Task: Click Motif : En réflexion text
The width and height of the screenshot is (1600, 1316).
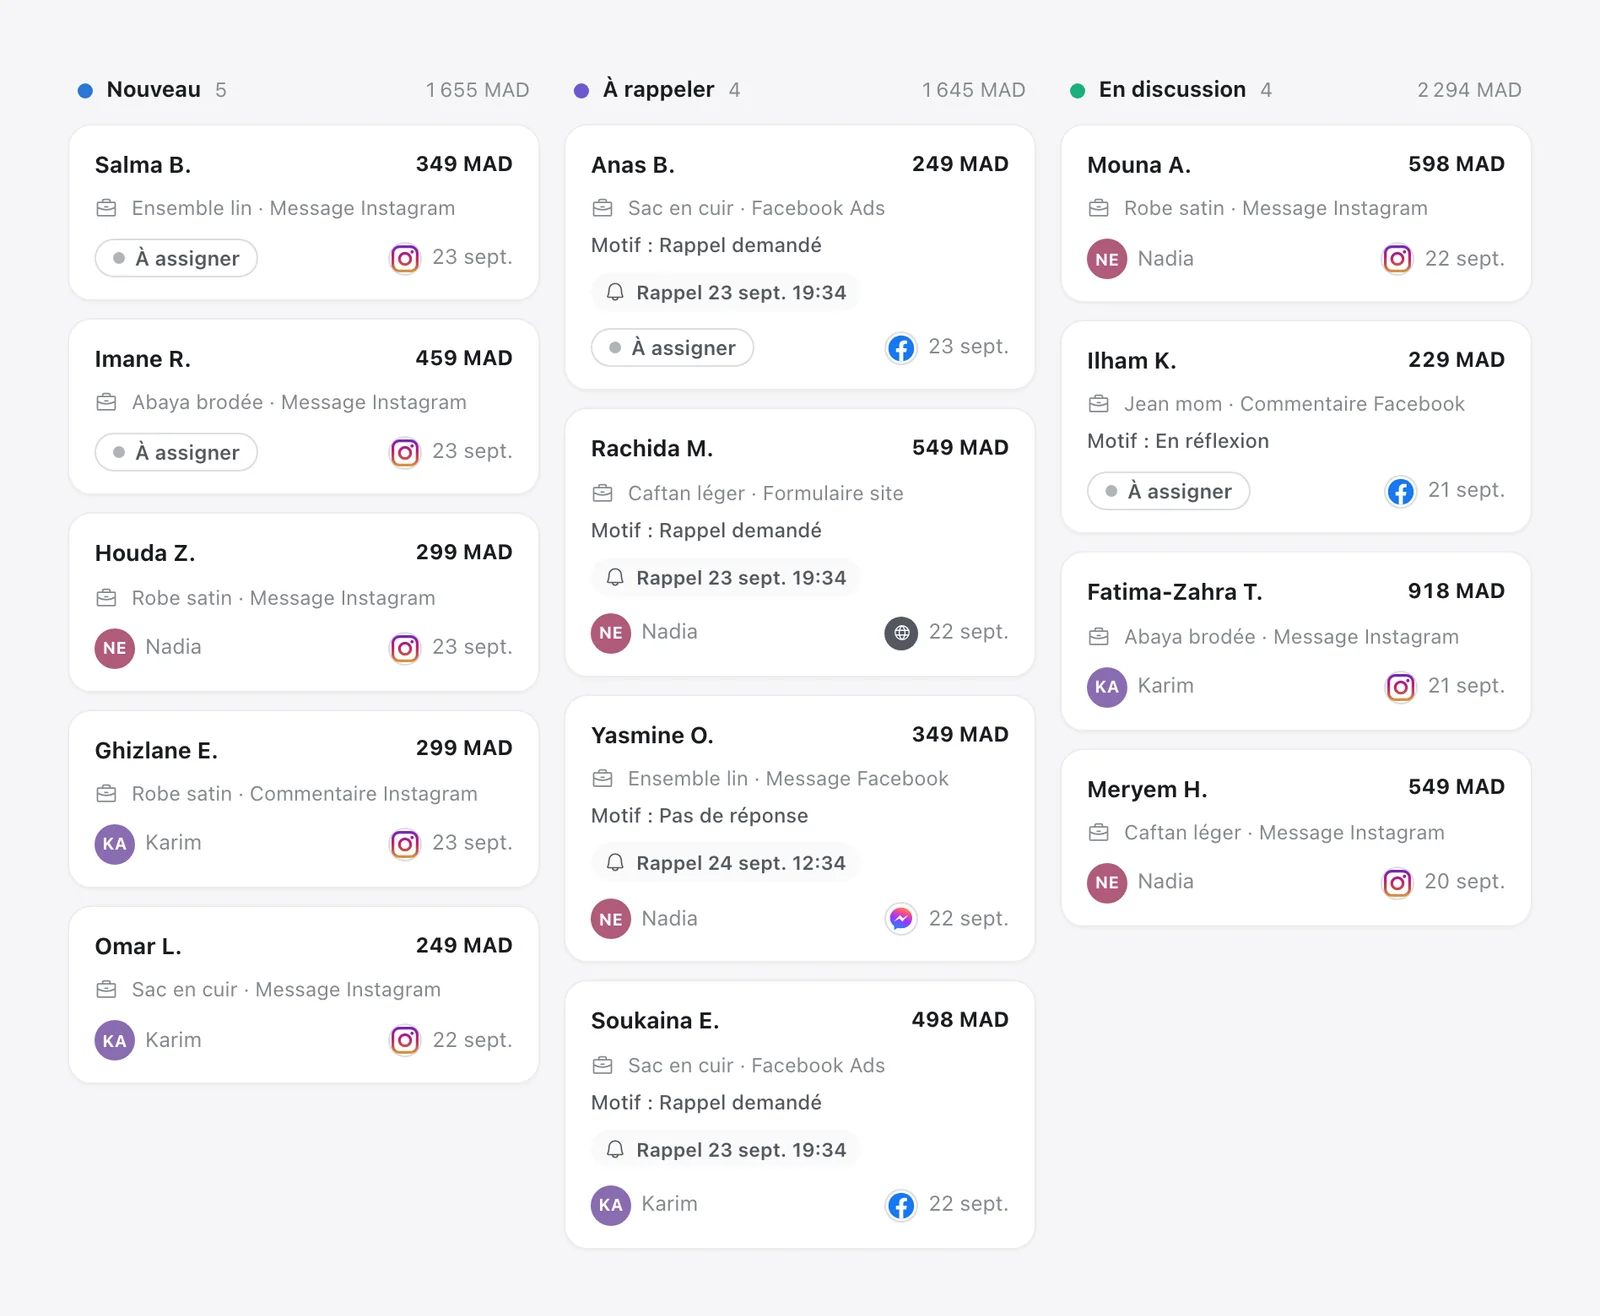Action: pos(1178,441)
